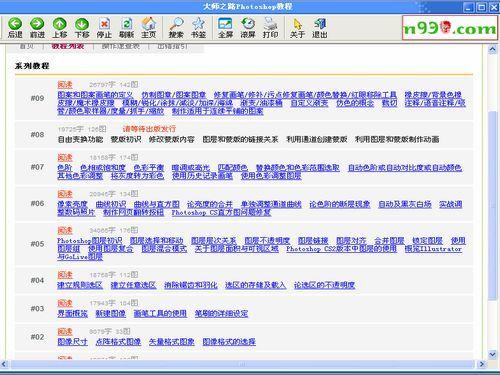Click the horizontal scrollbar left arrow
Viewport: 500px width, 375px height.
coord(4,364)
